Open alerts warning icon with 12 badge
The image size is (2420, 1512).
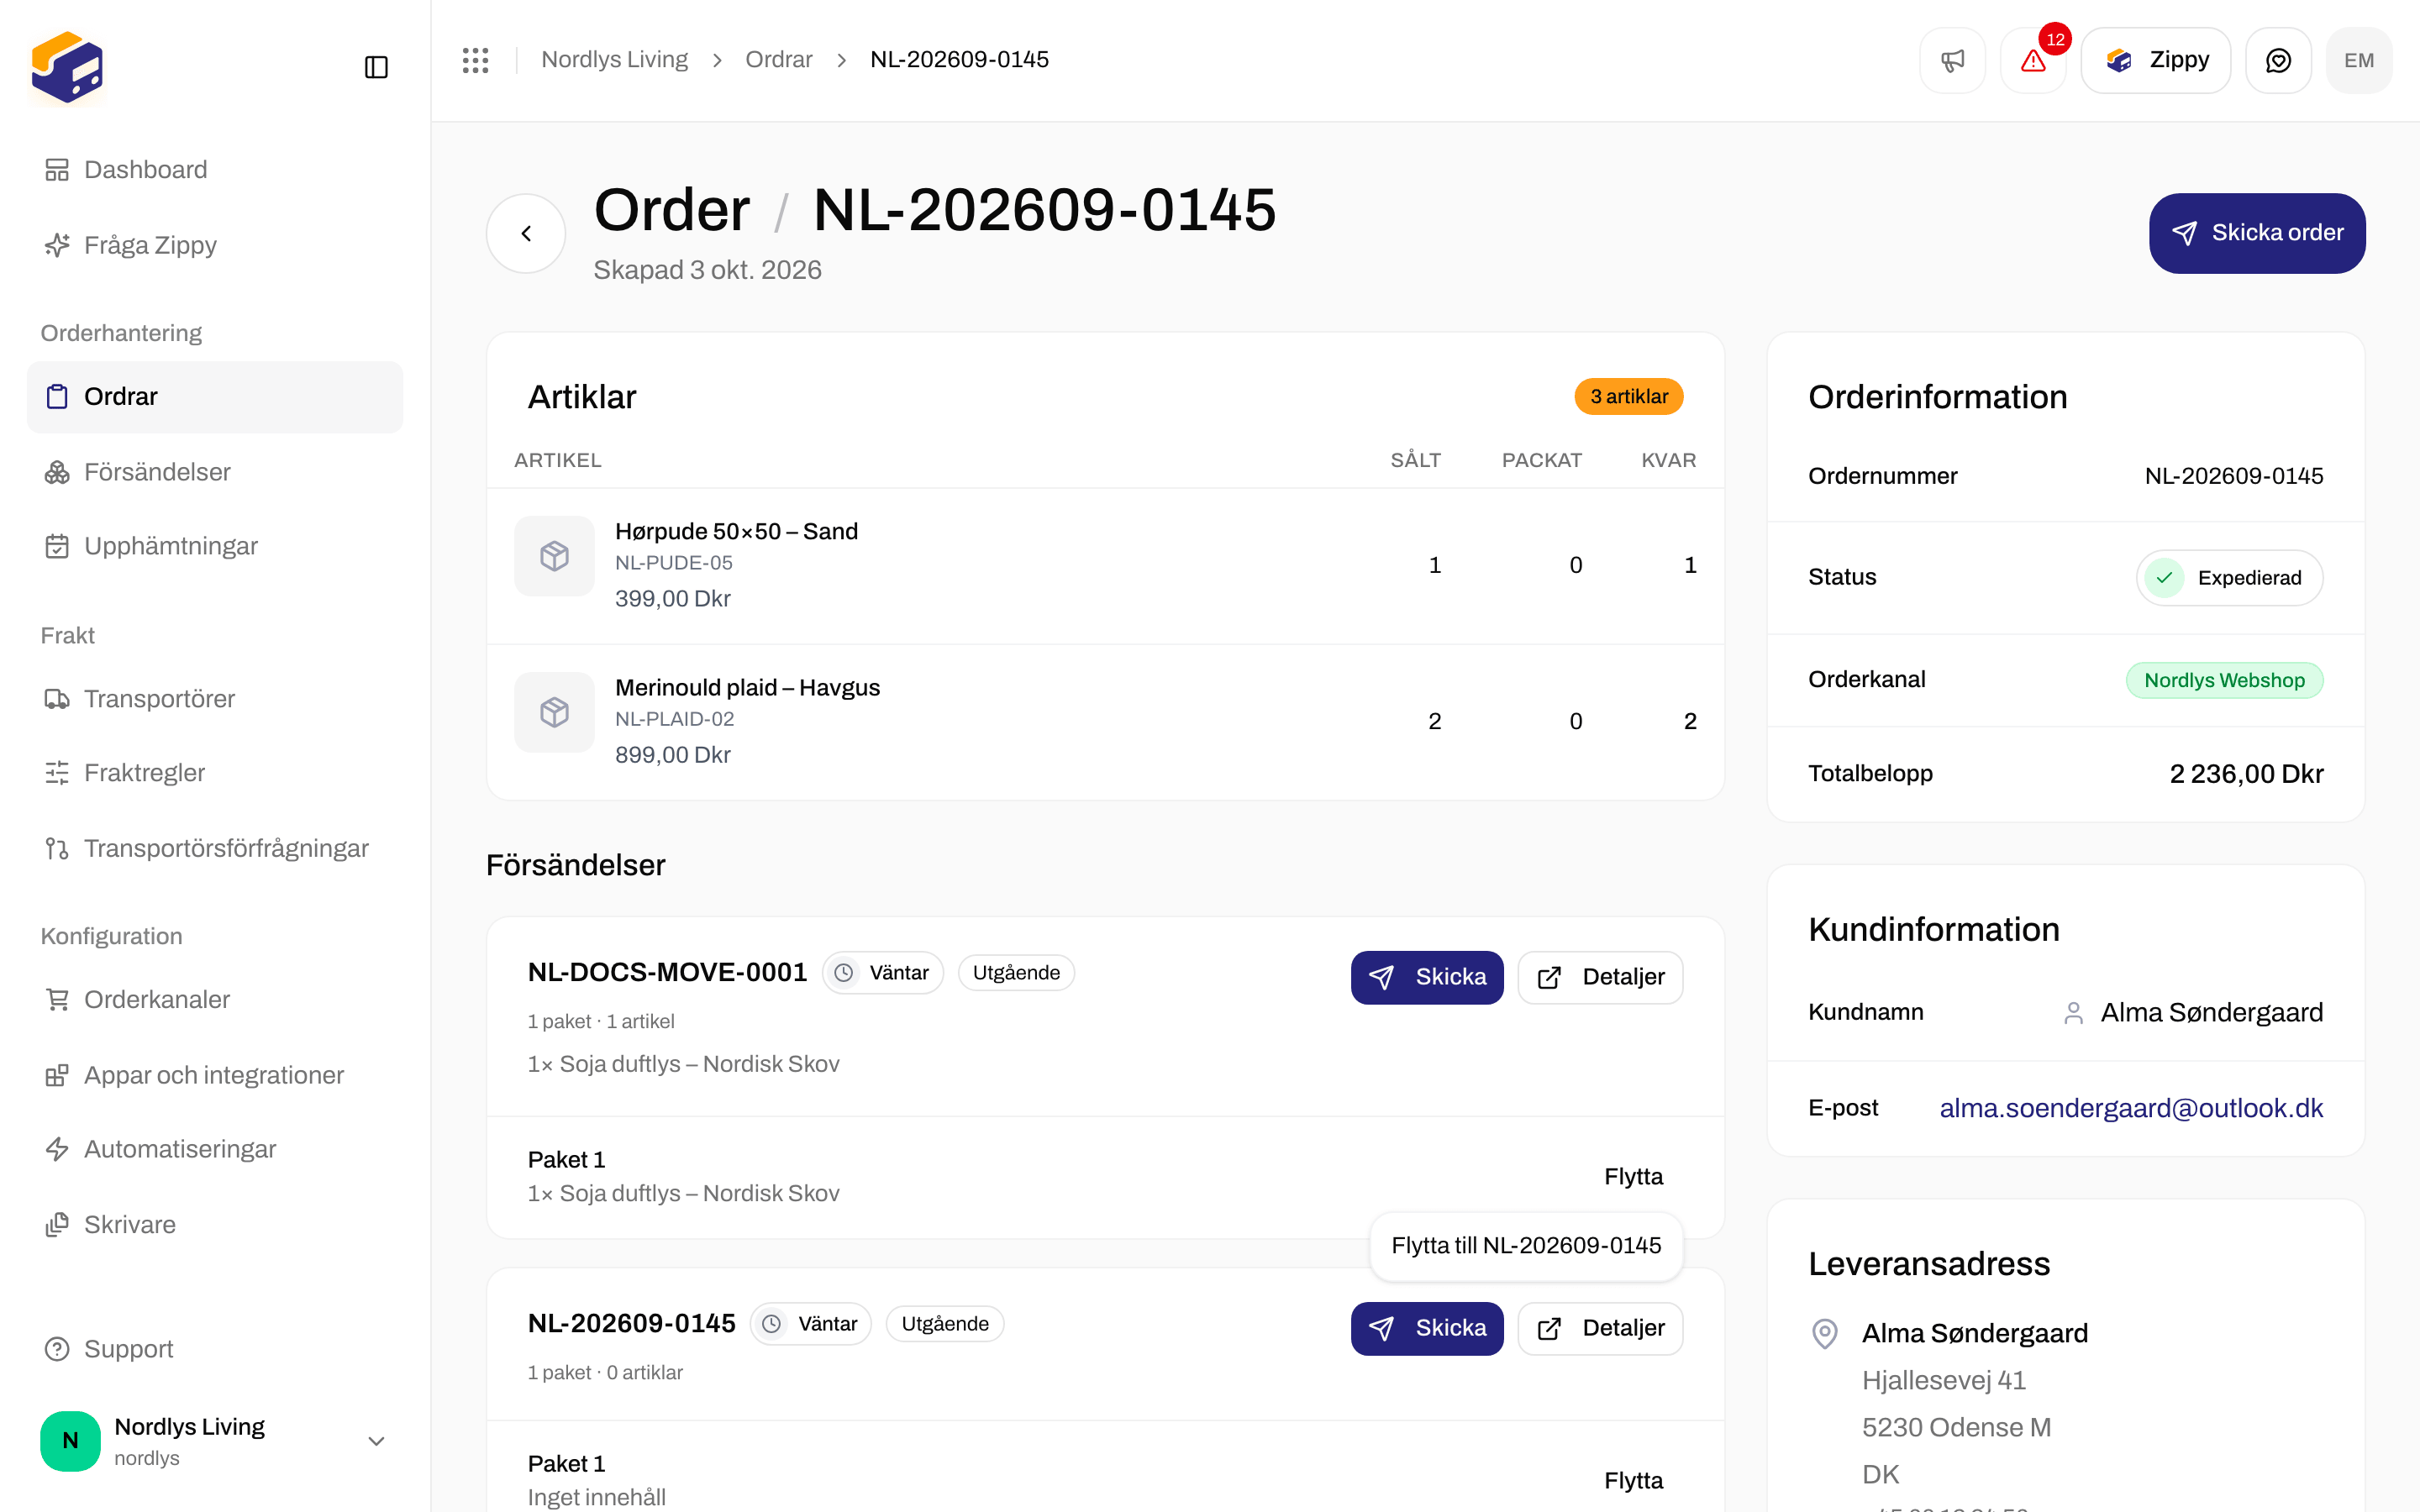(x=2033, y=60)
